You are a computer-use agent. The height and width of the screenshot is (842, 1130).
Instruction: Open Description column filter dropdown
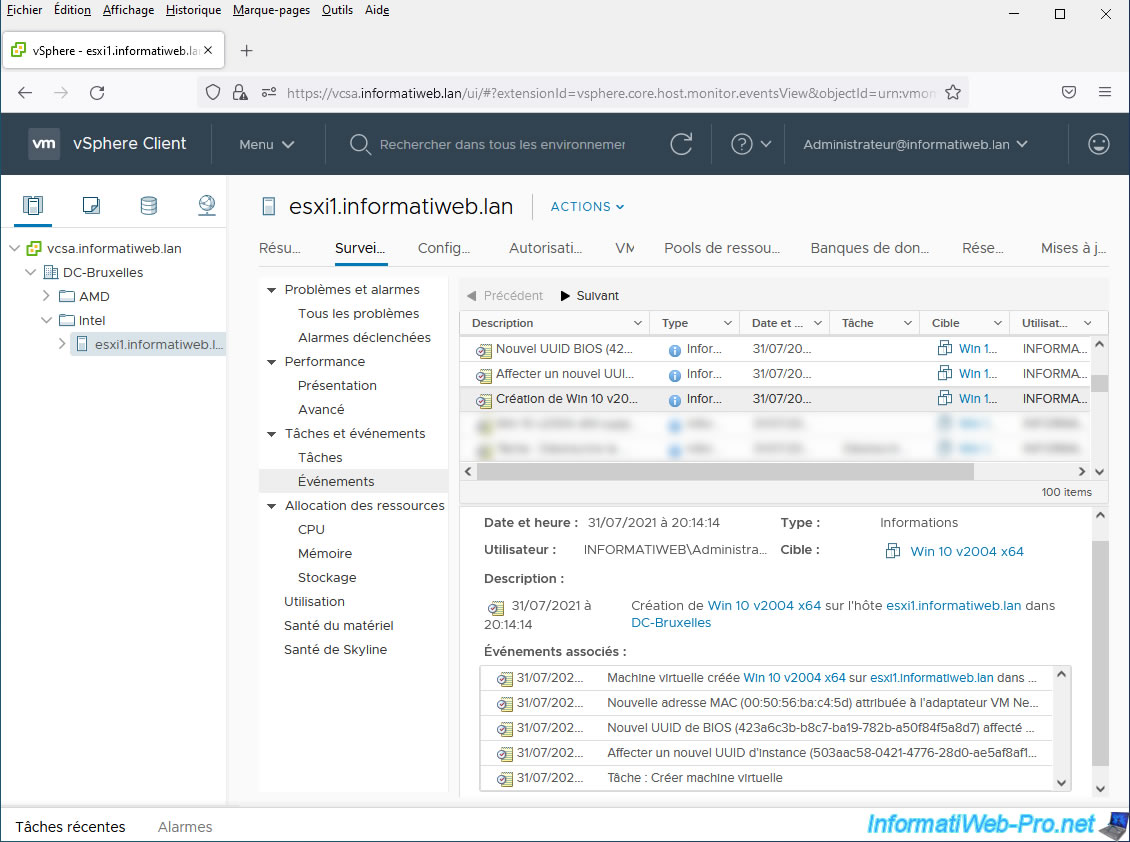pos(637,323)
